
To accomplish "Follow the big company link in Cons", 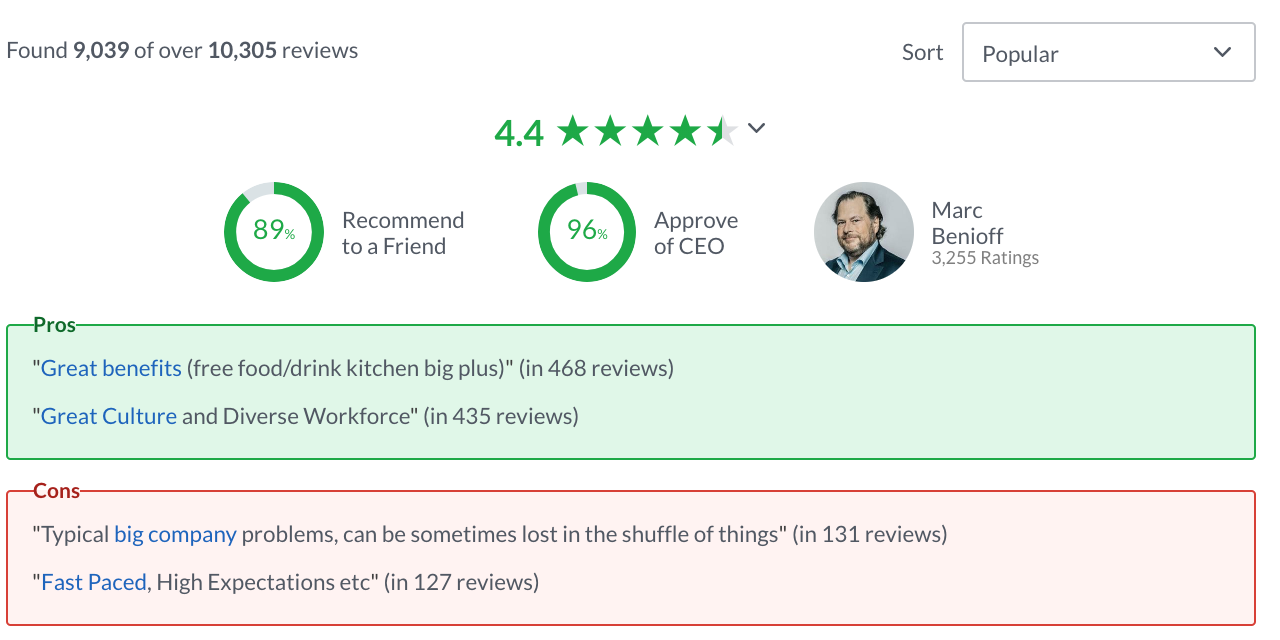I will click(x=175, y=534).
